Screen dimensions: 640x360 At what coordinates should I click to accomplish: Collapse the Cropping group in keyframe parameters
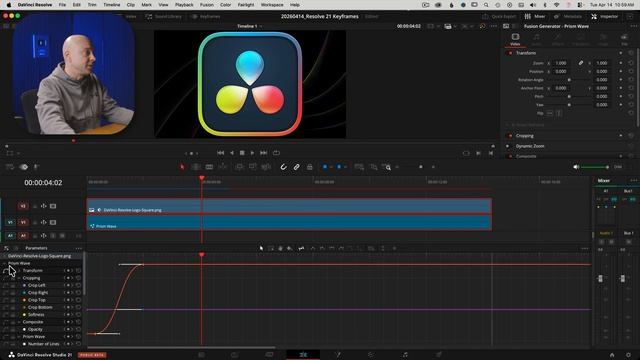click(x=19, y=278)
